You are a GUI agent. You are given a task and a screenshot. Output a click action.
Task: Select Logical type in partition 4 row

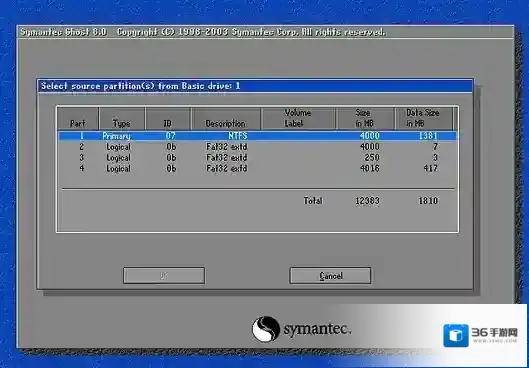tap(118, 169)
